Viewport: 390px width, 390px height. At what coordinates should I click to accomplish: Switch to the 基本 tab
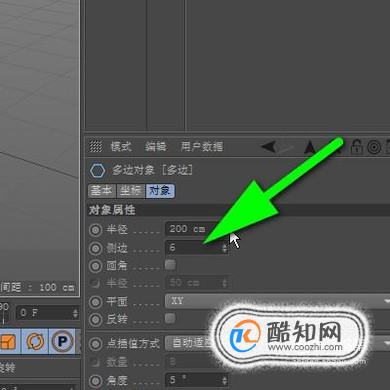pos(102,191)
